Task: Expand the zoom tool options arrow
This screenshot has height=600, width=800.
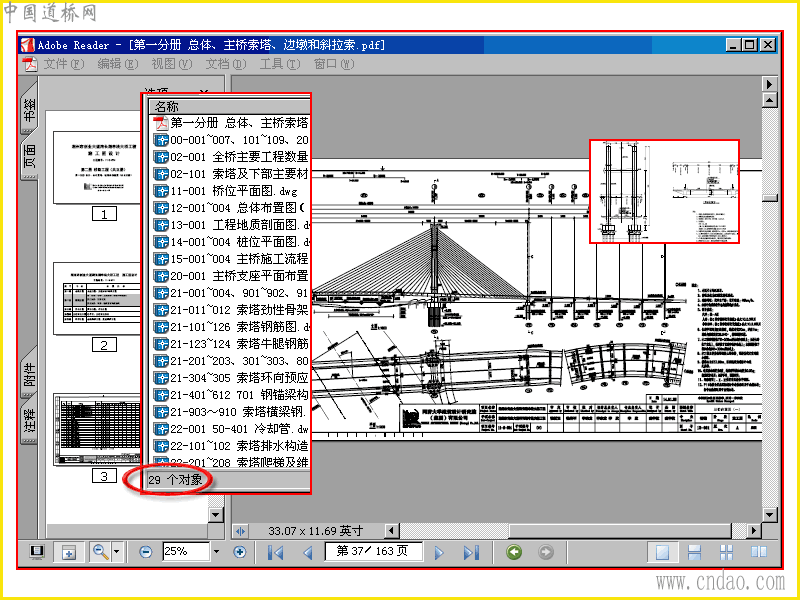Action: tap(117, 552)
